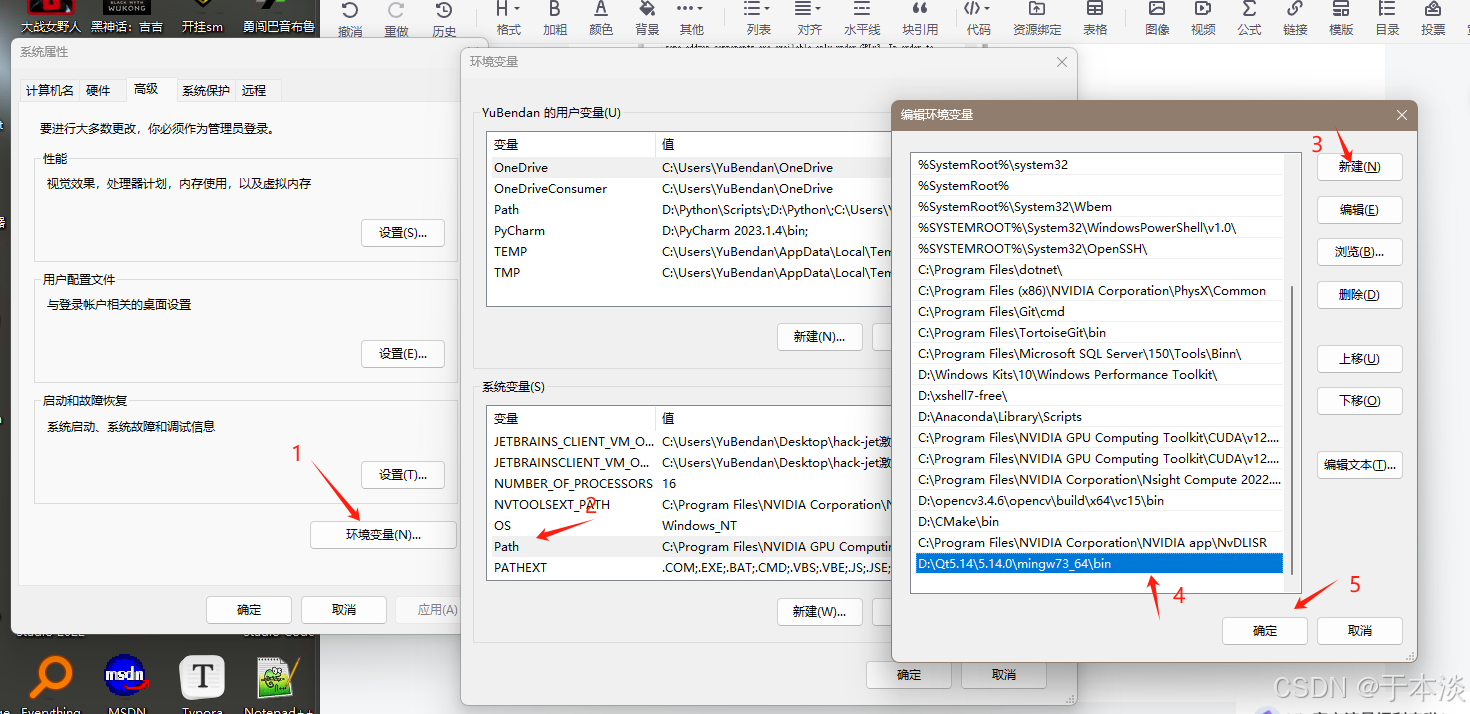
Task: Click 编辑文本(T) button
Action: [1360, 465]
